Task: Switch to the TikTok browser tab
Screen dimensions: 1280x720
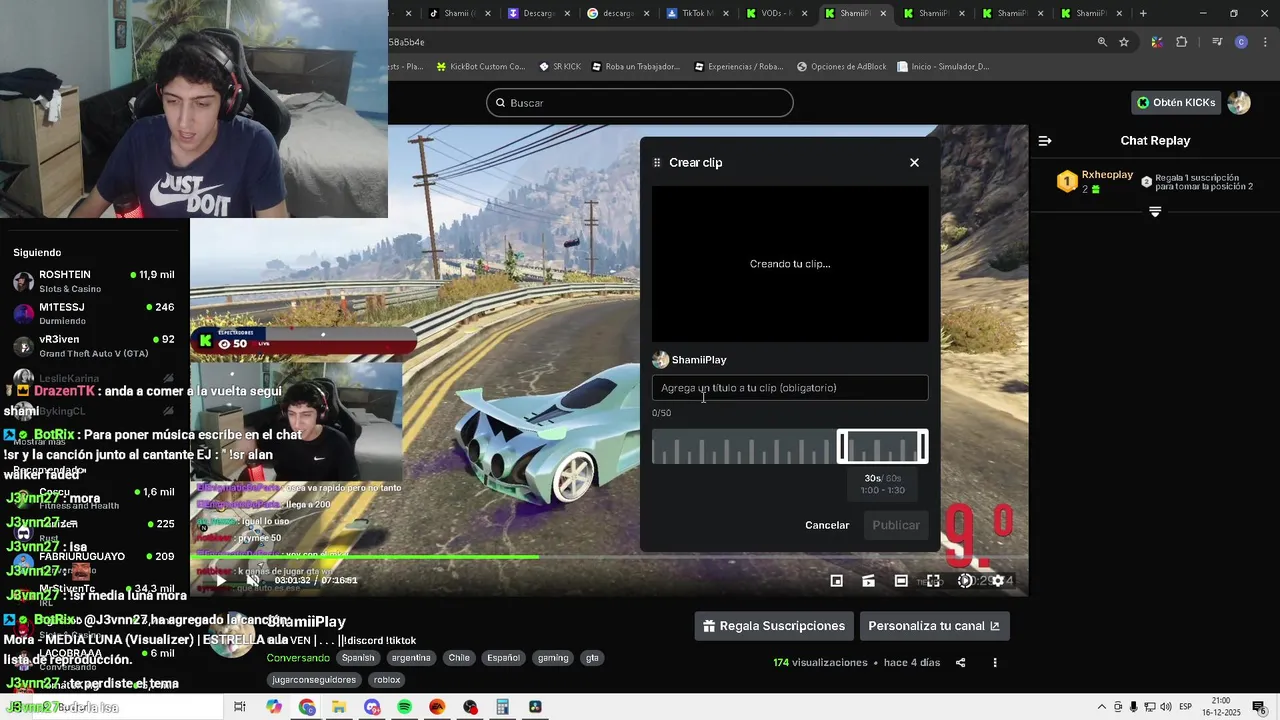Action: (697, 13)
